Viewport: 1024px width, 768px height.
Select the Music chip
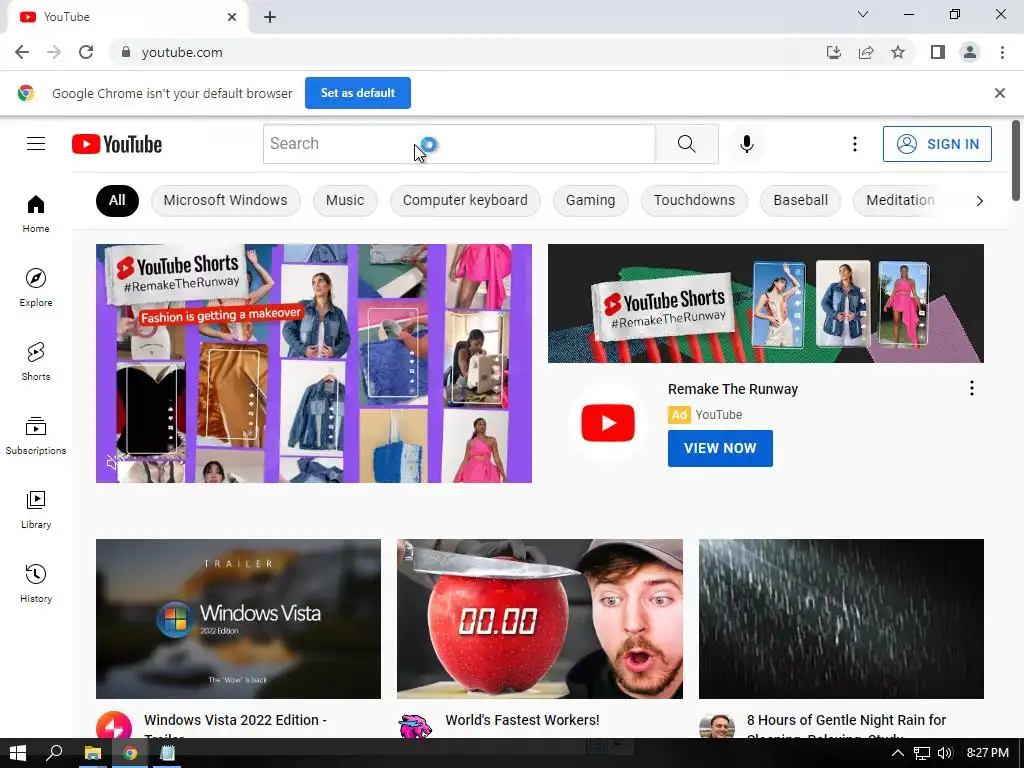tap(345, 200)
